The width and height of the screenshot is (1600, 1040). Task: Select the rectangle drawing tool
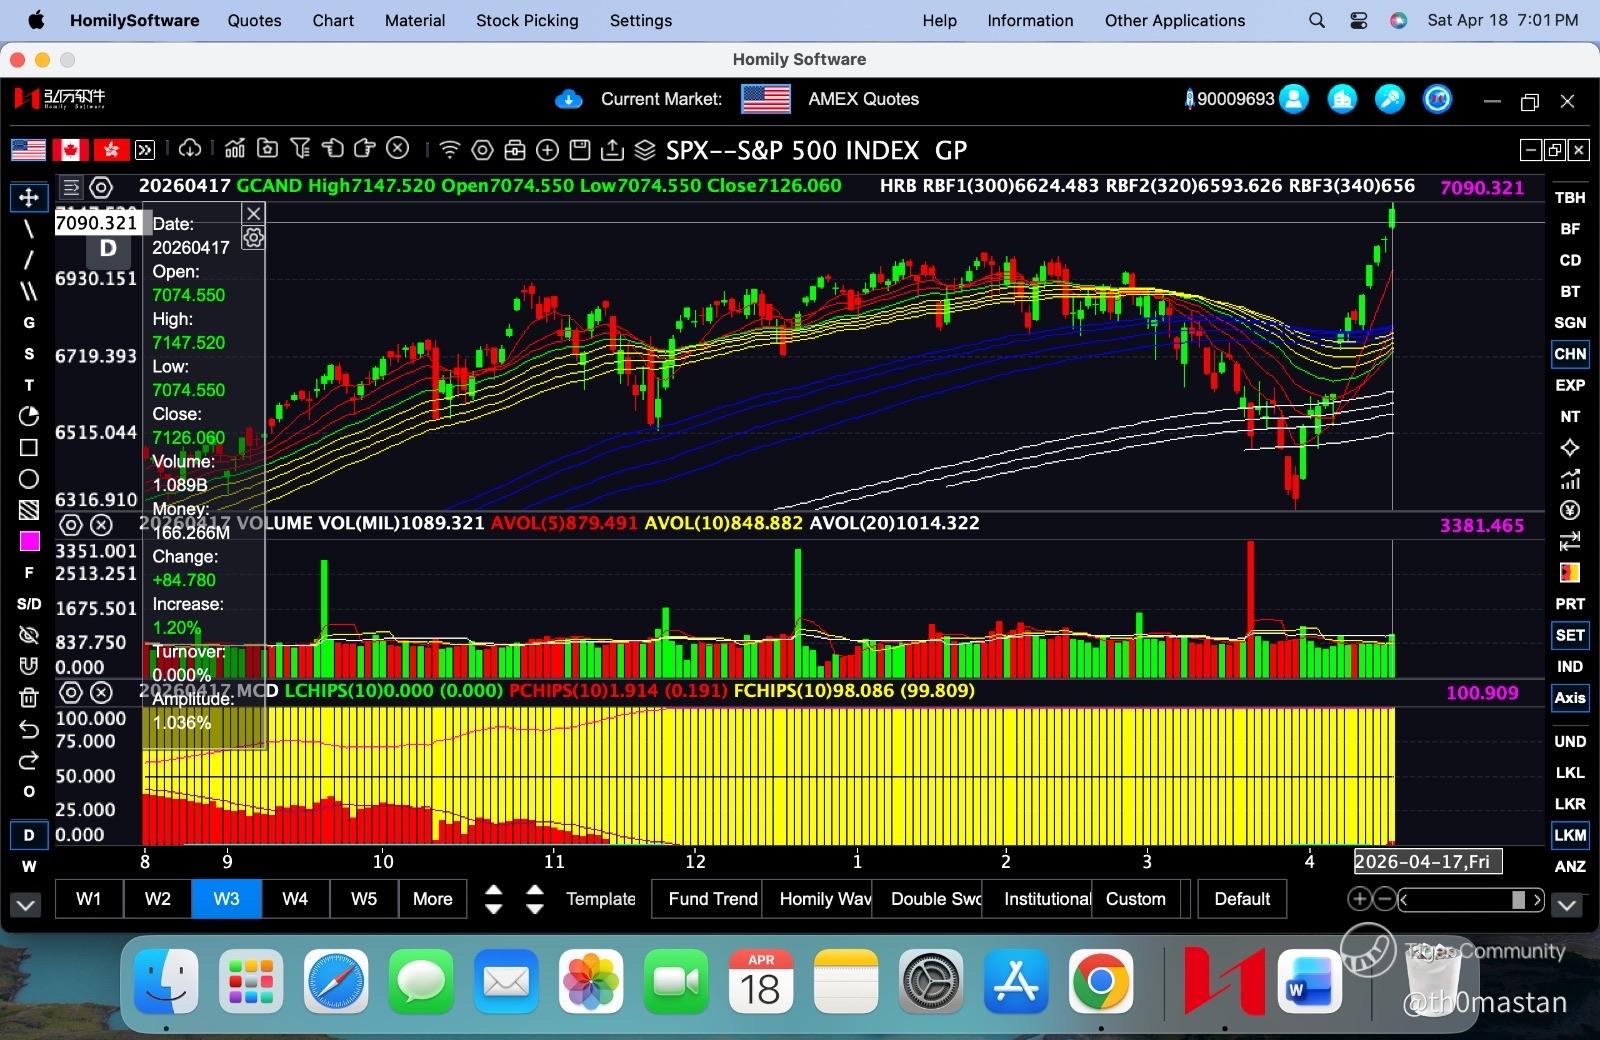[x=29, y=447]
